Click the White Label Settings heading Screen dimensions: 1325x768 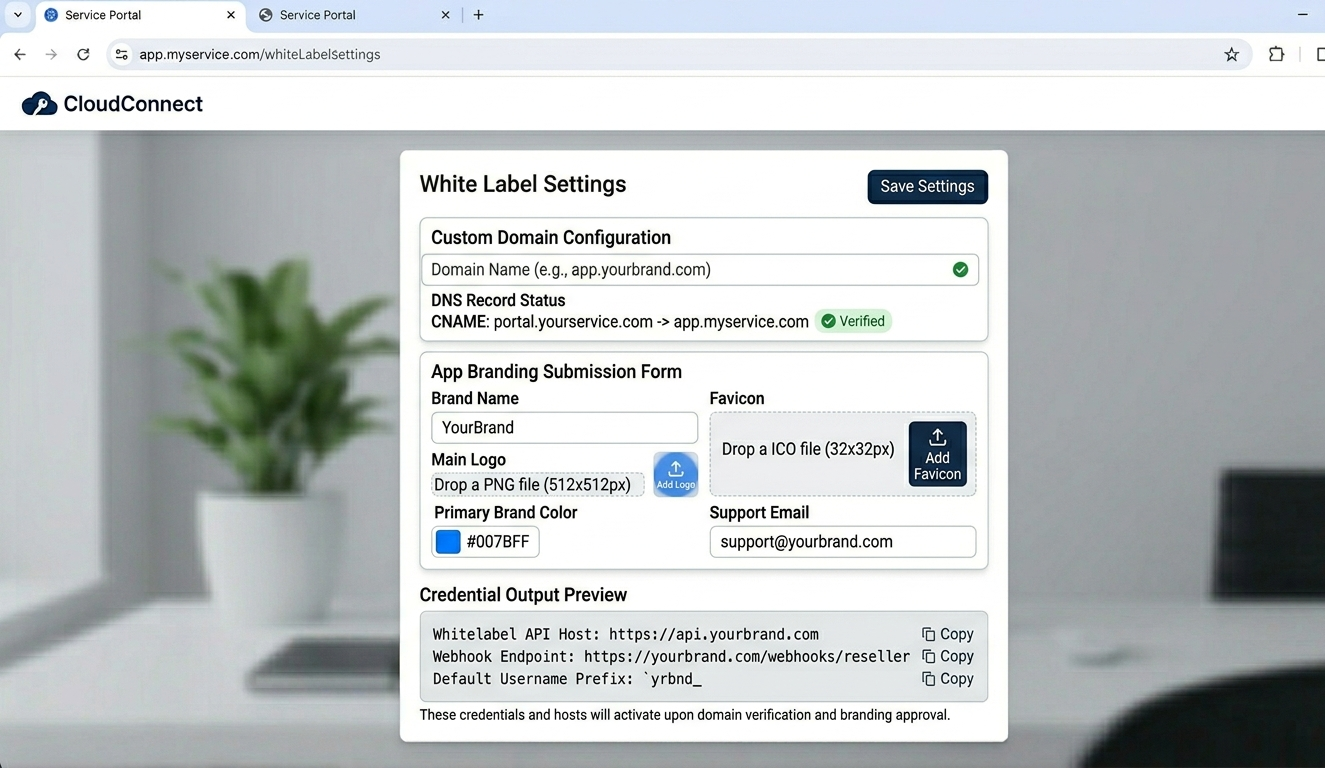[523, 184]
